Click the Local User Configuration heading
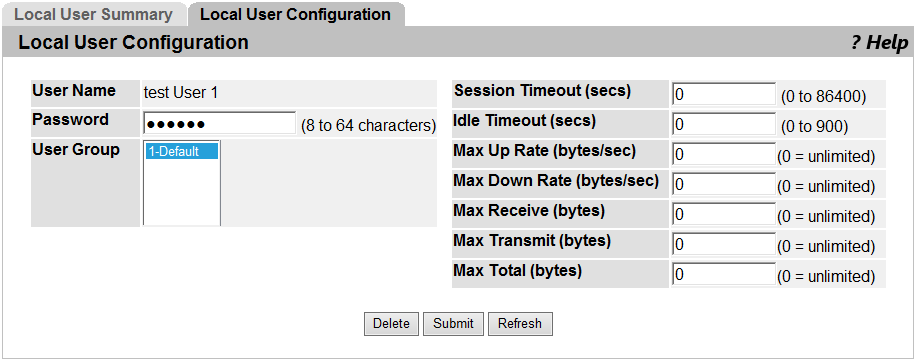The width and height of the screenshot is (915, 360). click(134, 43)
